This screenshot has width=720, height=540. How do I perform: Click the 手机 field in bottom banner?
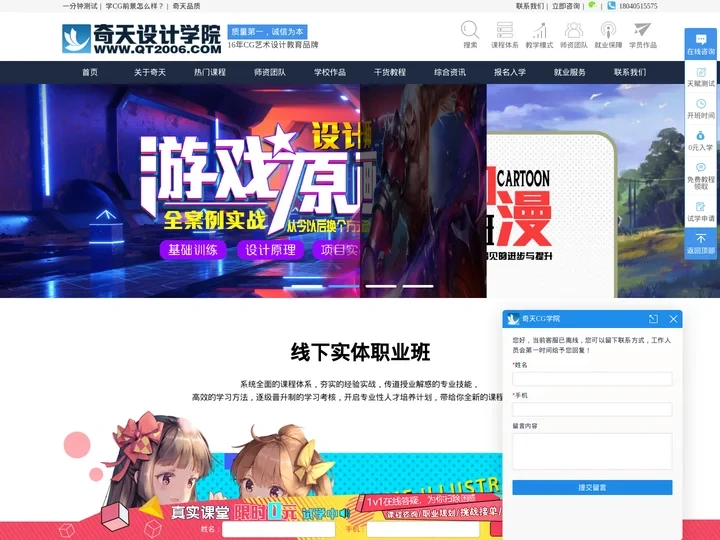[x=422, y=529]
